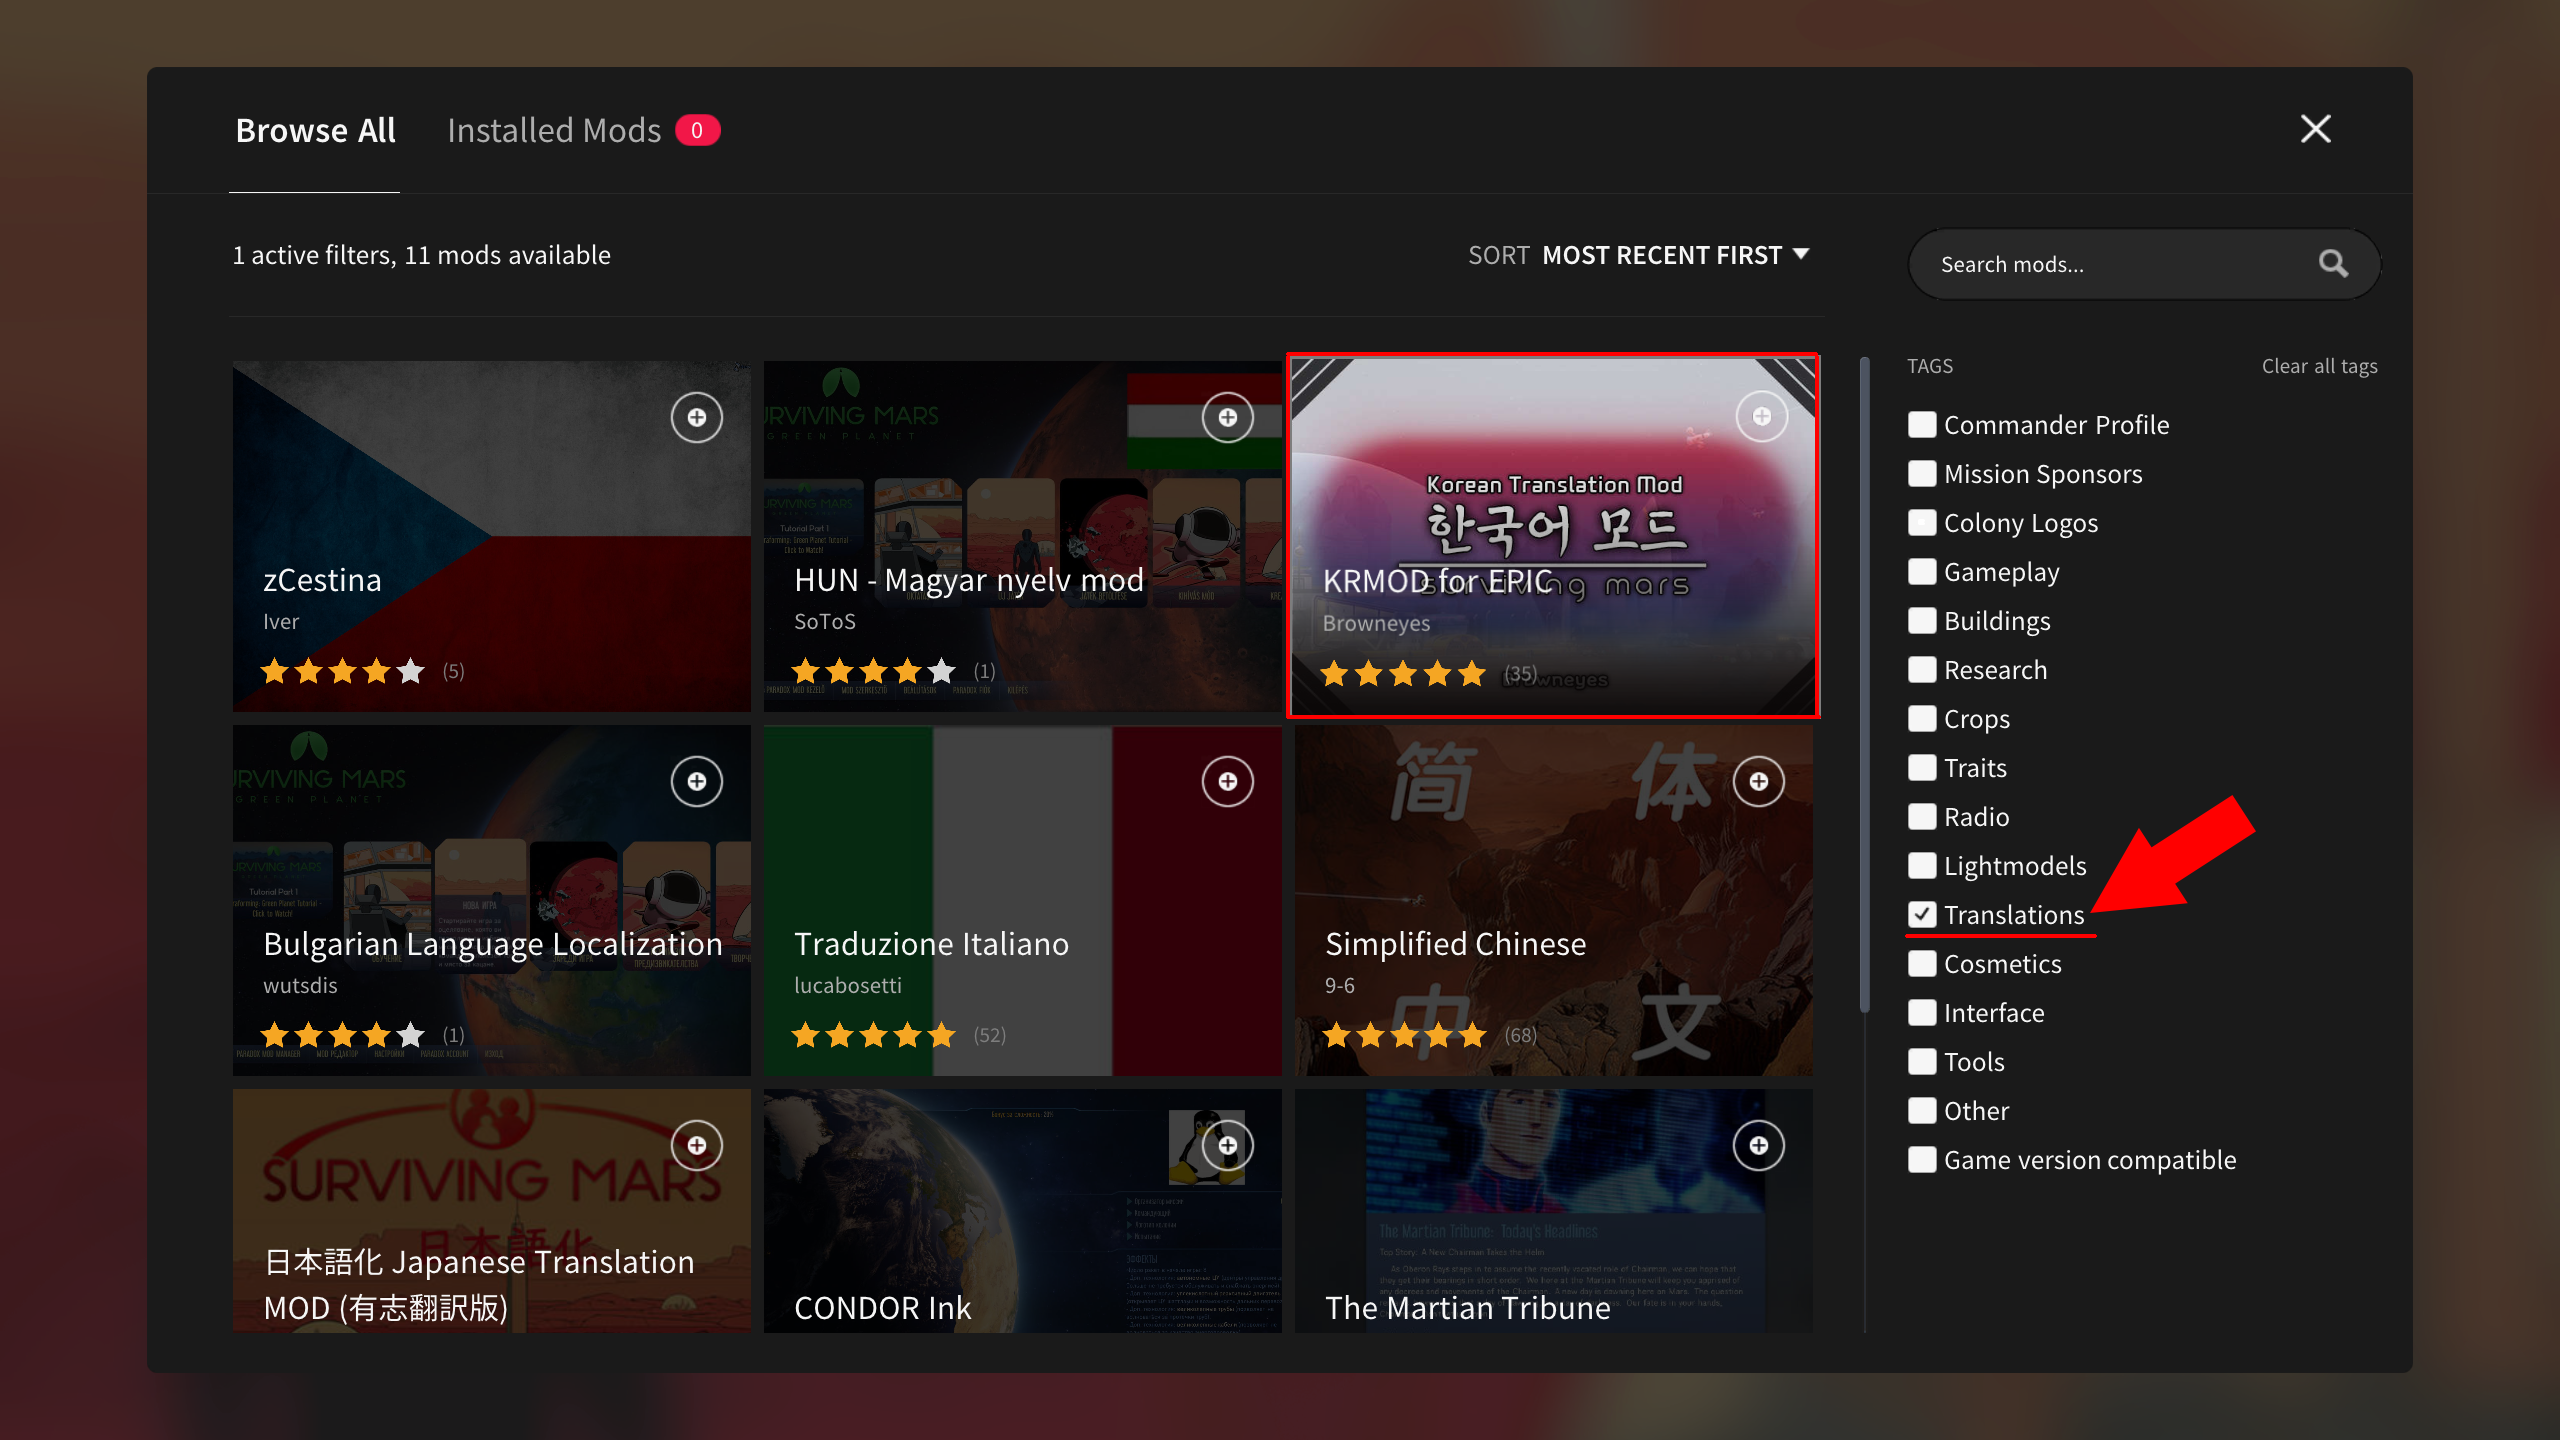Click the active filters count text
2560x1440 pixels.
(421, 255)
